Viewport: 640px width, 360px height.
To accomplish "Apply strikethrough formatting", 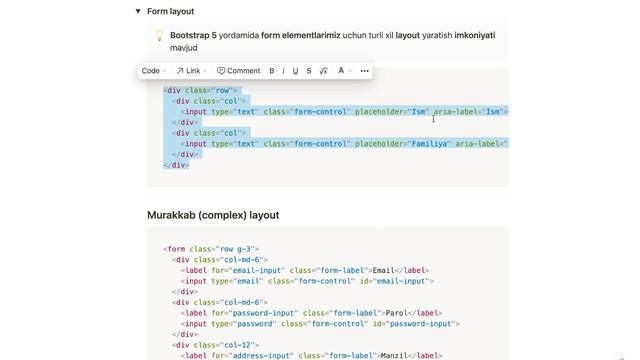I will pyautogui.click(x=309, y=71).
